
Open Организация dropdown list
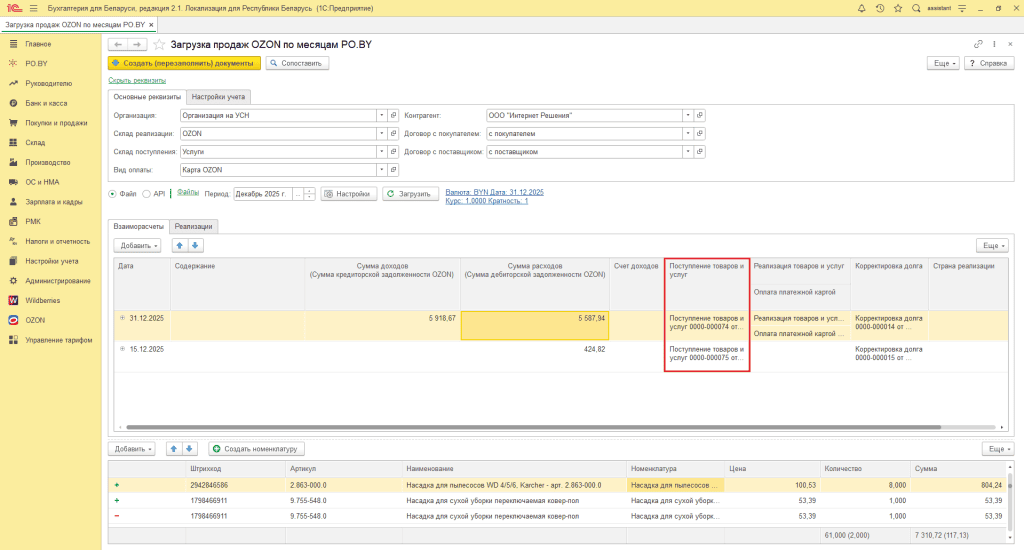coord(381,116)
